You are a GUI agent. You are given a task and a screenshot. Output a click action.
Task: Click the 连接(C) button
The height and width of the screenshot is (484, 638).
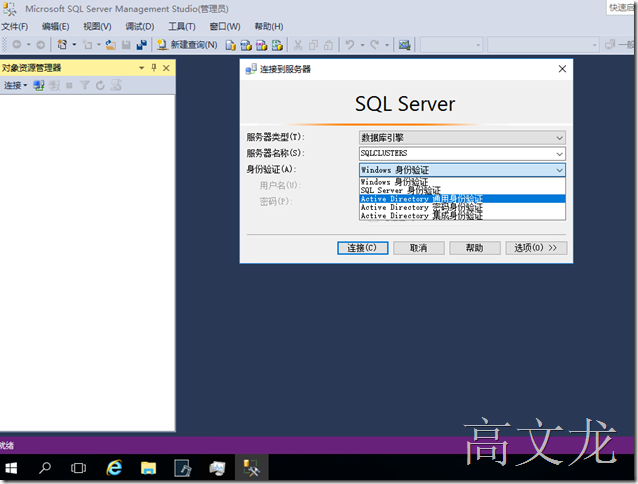click(x=363, y=248)
